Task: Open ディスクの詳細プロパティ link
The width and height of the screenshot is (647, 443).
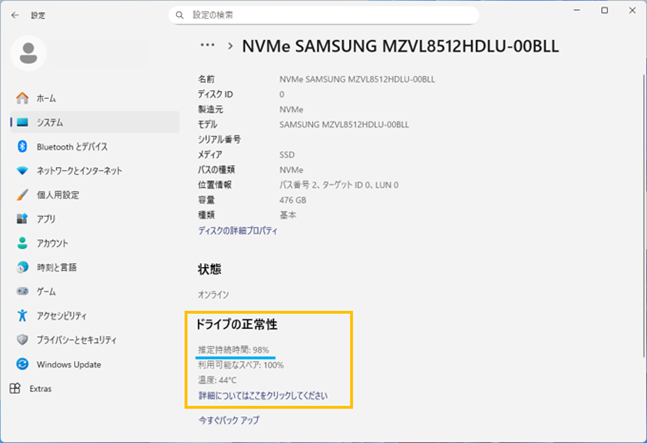Action: pyautogui.click(x=238, y=231)
